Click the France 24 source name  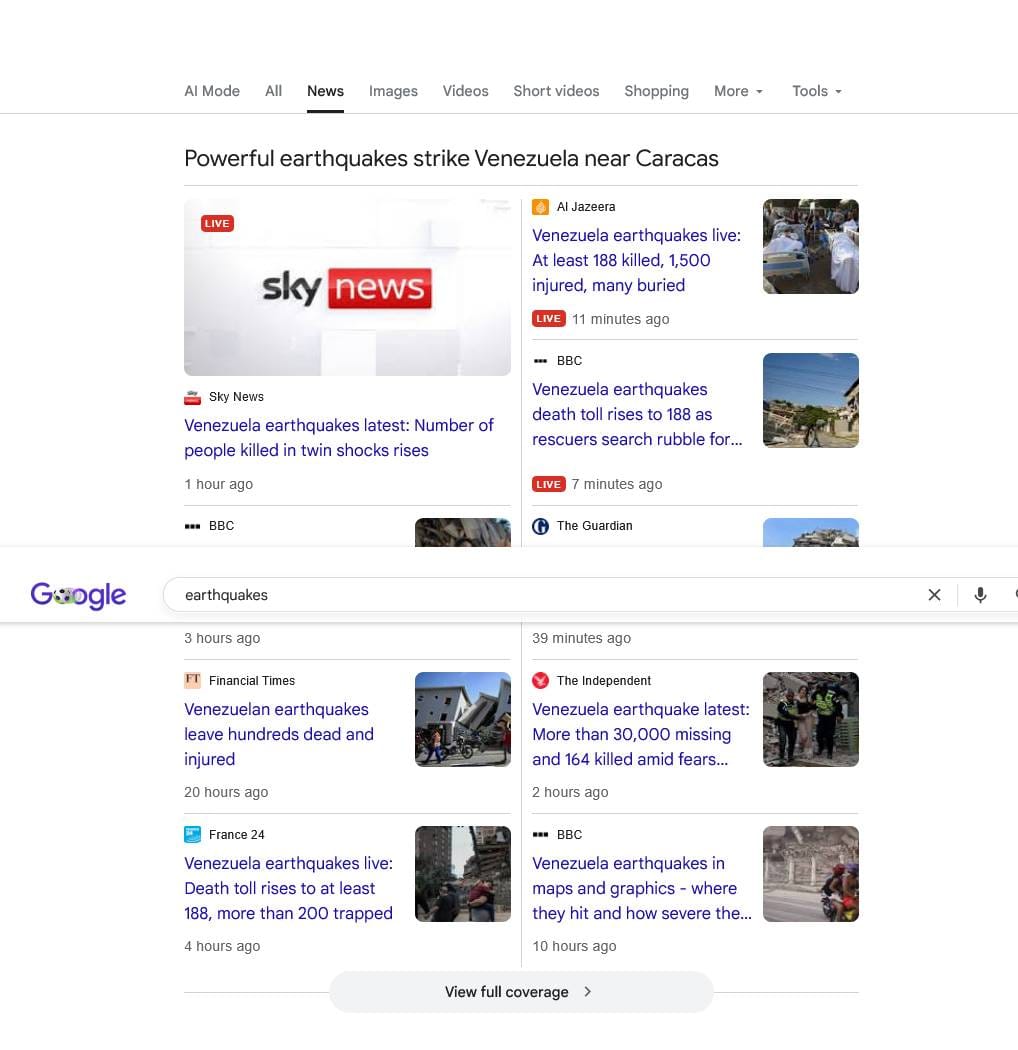coord(236,834)
